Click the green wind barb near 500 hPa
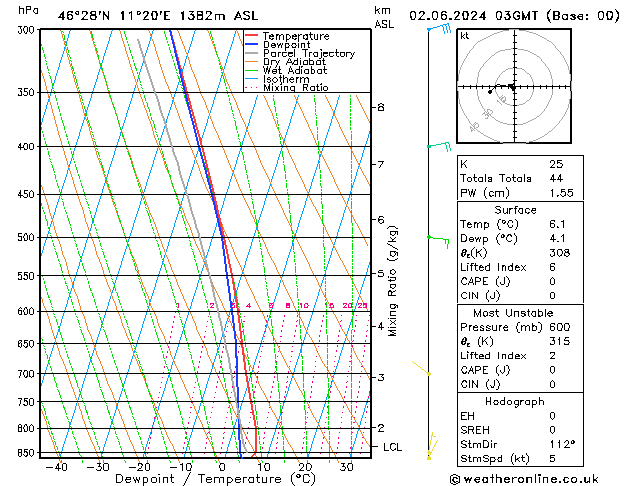The image size is (629, 486). coord(438,238)
